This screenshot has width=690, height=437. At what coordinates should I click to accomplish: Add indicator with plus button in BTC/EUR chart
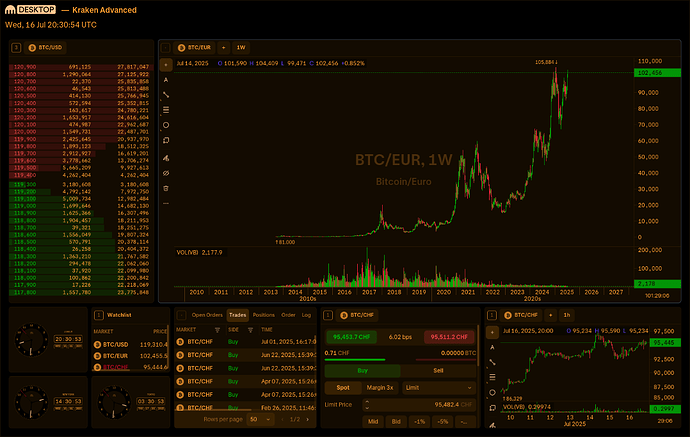click(224, 48)
